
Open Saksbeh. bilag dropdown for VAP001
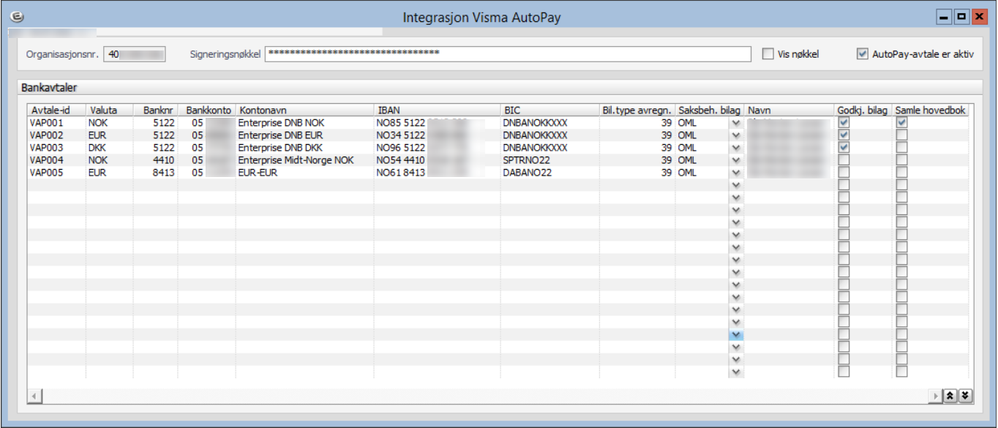[736, 122]
